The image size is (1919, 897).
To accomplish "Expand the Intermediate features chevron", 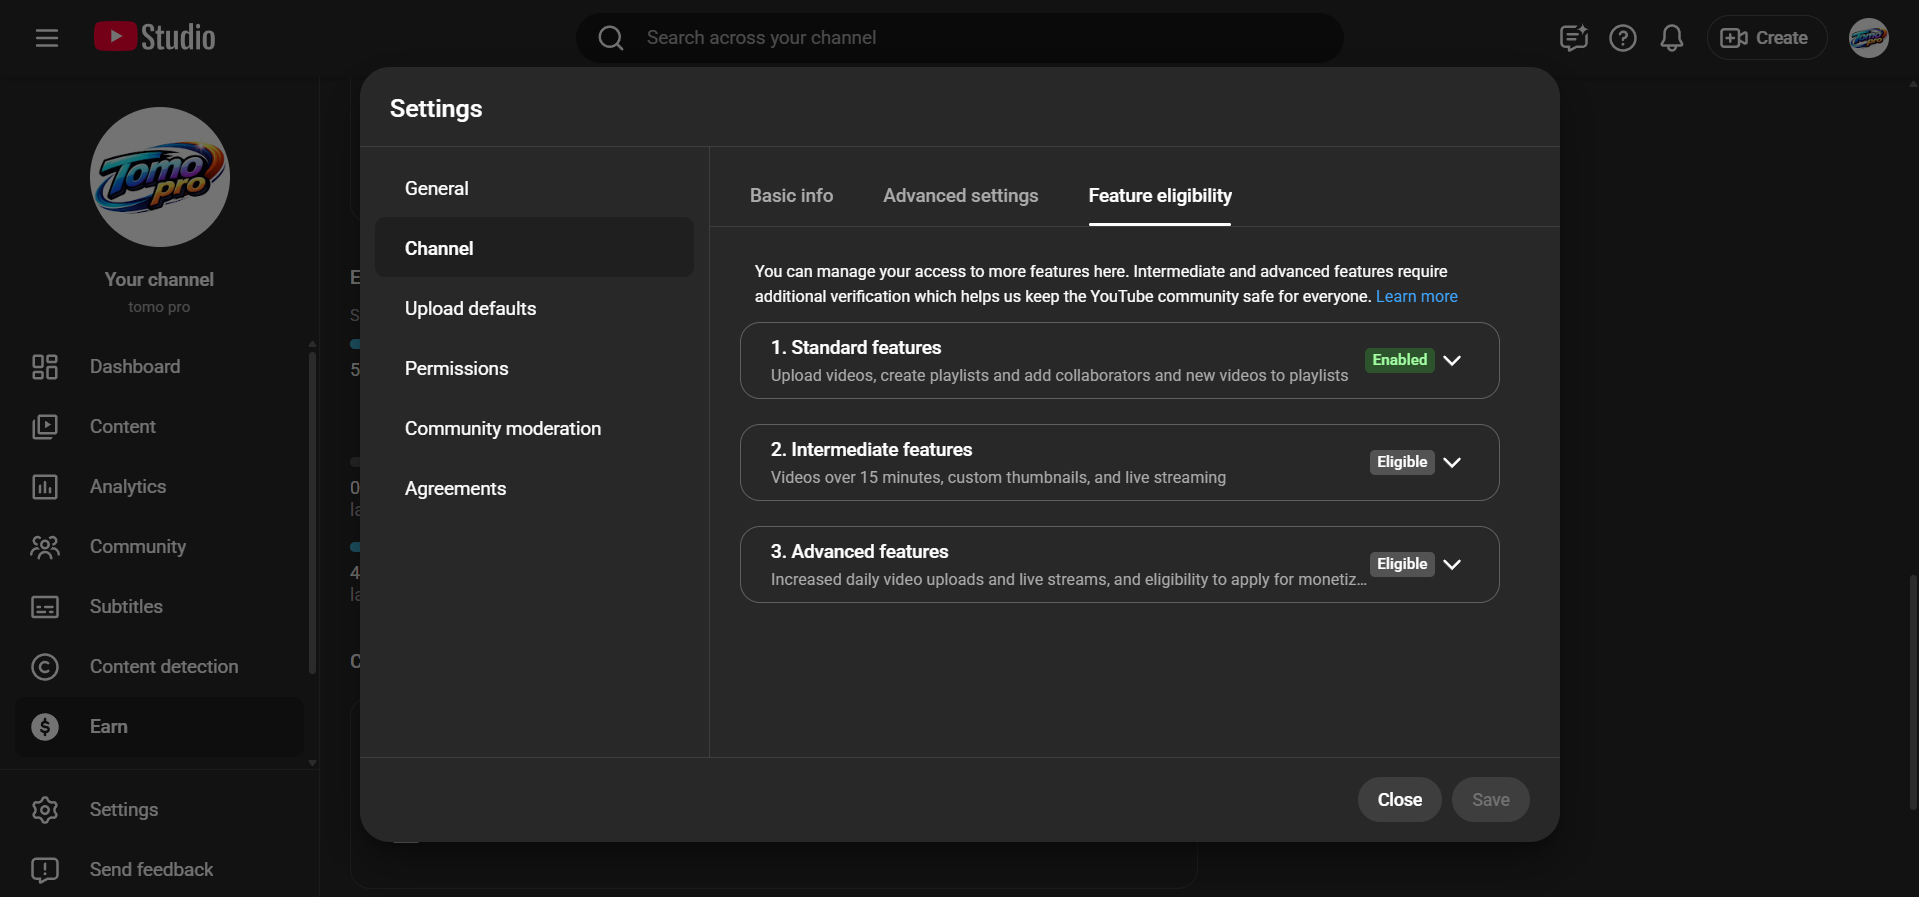I will coord(1452,462).
